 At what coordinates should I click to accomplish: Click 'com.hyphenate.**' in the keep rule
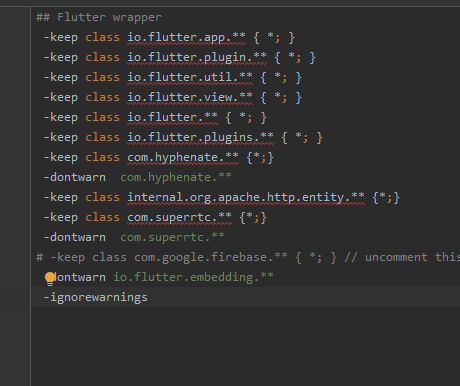(183, 157)
